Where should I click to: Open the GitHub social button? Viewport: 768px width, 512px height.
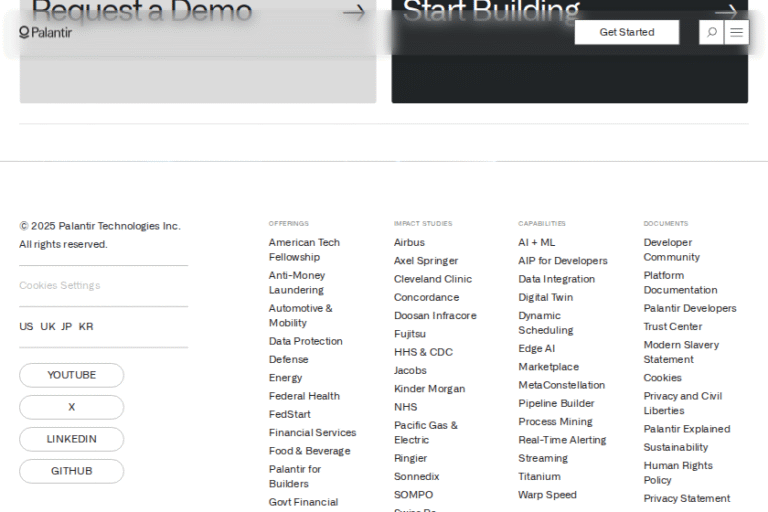click(x=72, y=471)
